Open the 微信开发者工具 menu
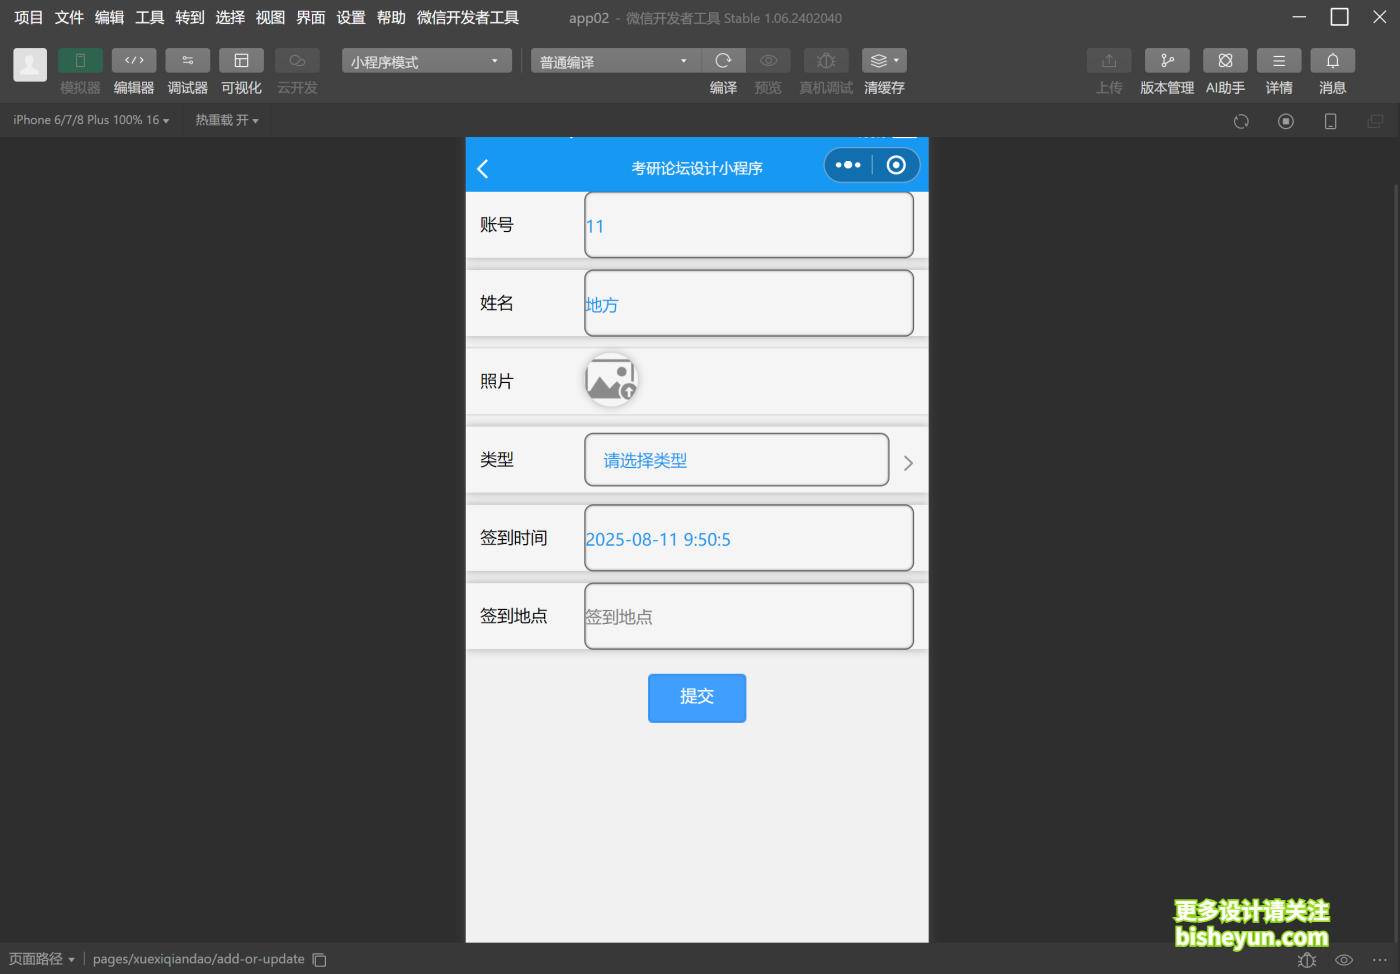This screenshot has width=1400, height=974. [467, 17]
